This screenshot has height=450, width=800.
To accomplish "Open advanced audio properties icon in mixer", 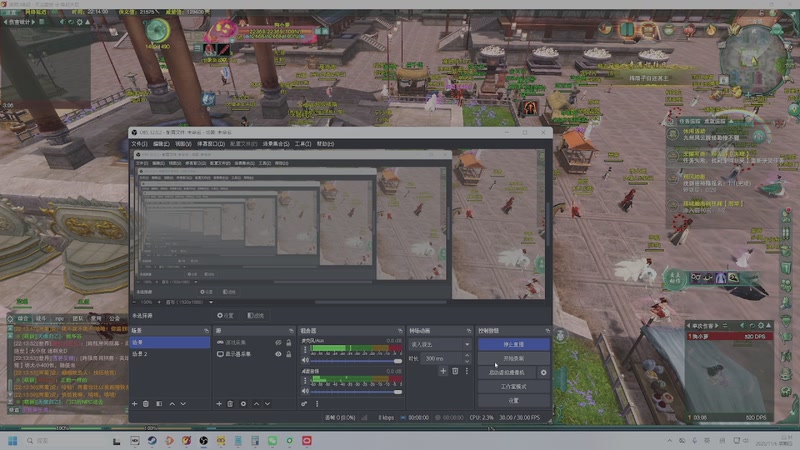I will coord(304,404).
